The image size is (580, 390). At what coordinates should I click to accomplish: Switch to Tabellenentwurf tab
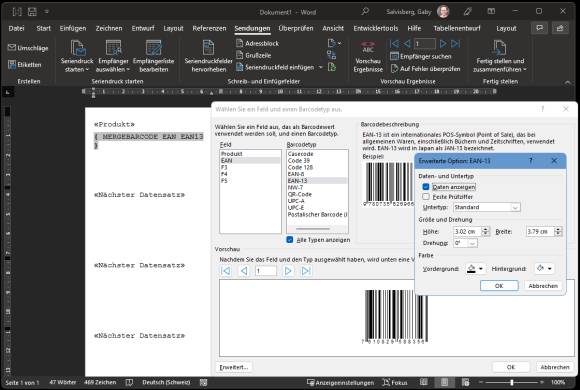pyautogui.click(x=457, y=28)
